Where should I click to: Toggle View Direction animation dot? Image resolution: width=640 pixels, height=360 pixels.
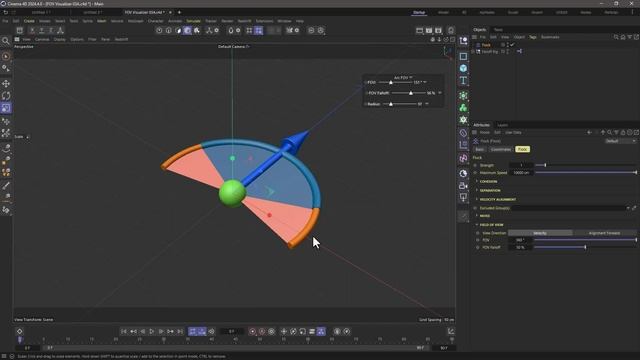(478, 233)
